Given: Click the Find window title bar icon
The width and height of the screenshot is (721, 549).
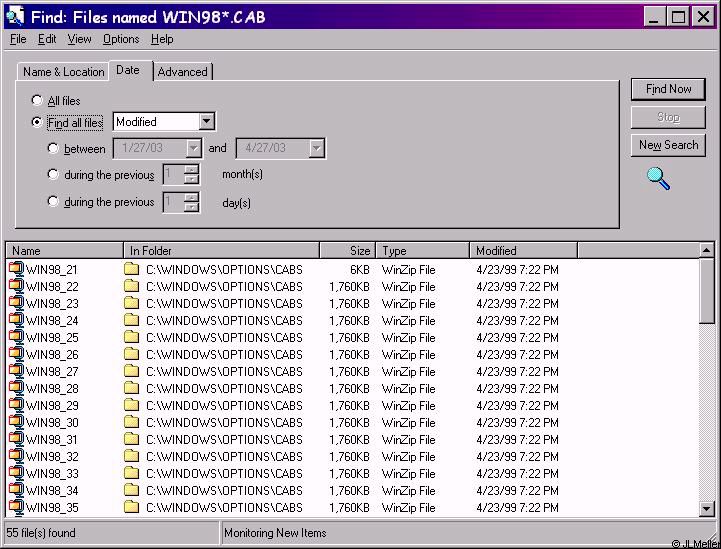Looking at the screenshot, I should coord(13,16).
